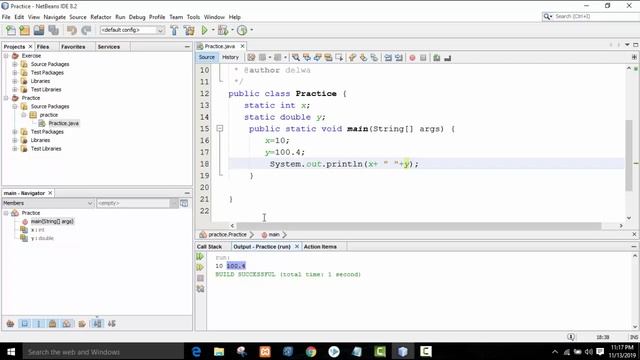
Task: Open the Refactor menu
Action: (x=101, y=17)
